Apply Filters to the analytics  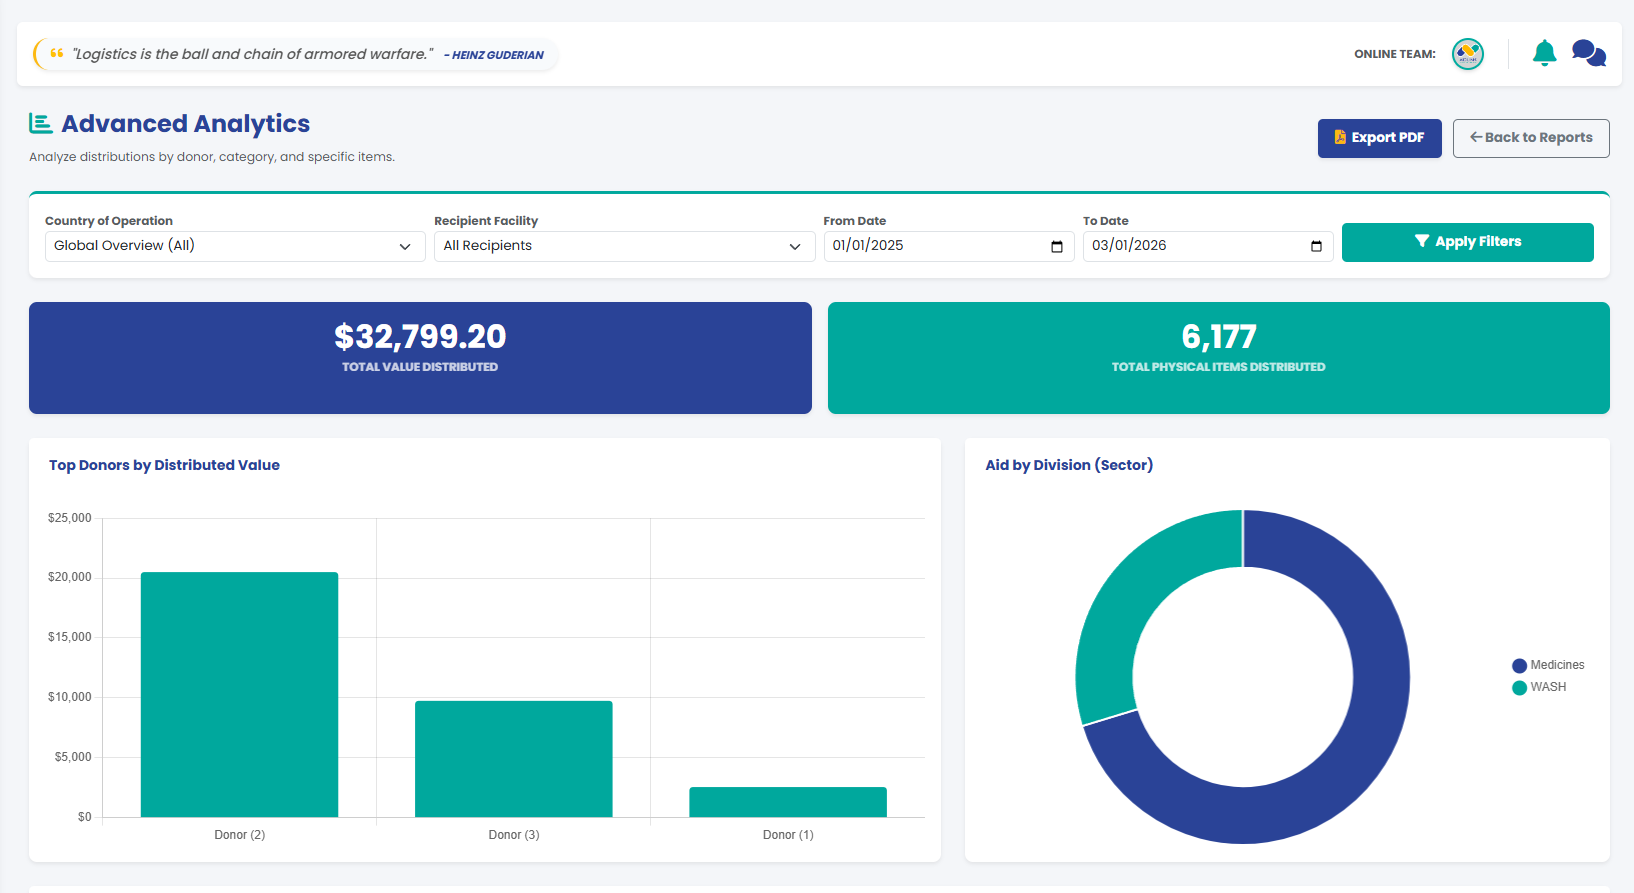click(1467, 242)
